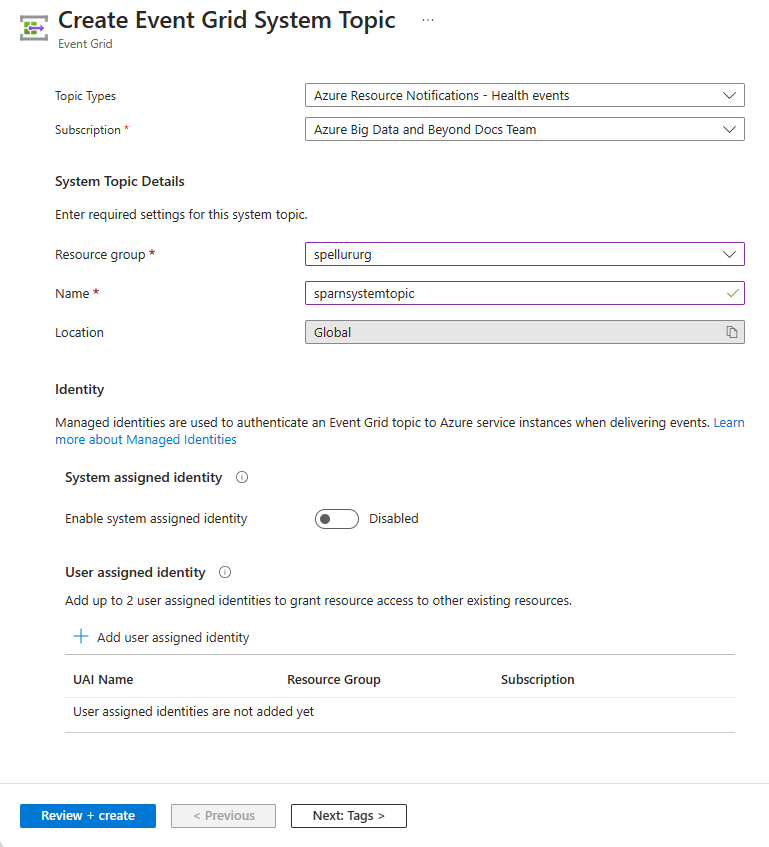Copy the Global location value
This screenshot has height=847, width=769.
(x=732, y=332)
